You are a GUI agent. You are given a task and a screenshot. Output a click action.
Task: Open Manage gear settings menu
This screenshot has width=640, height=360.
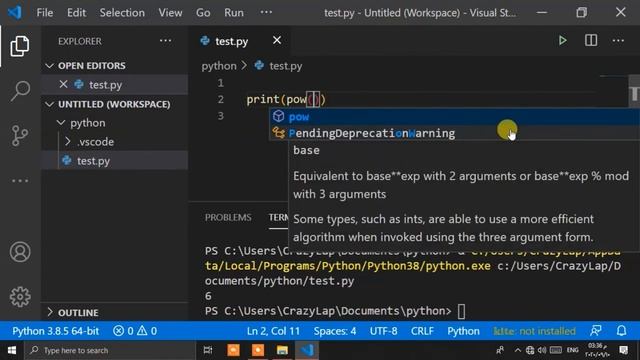[x=20, y=297]
